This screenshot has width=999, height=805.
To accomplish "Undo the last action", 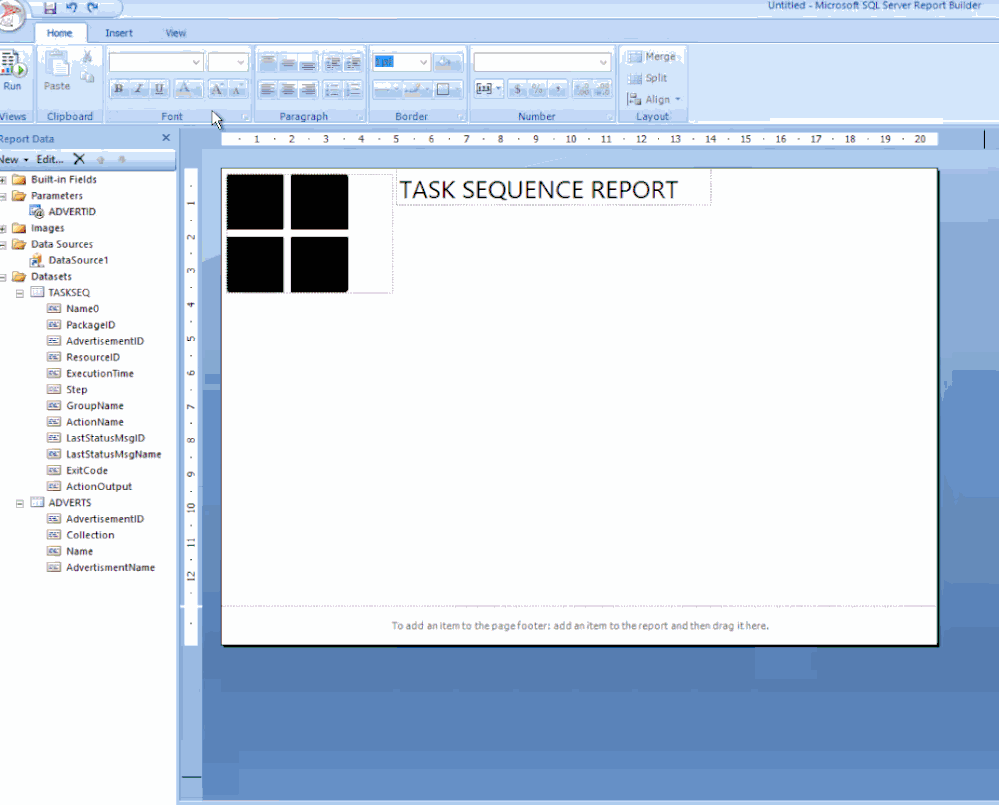I will pos(71,8).
